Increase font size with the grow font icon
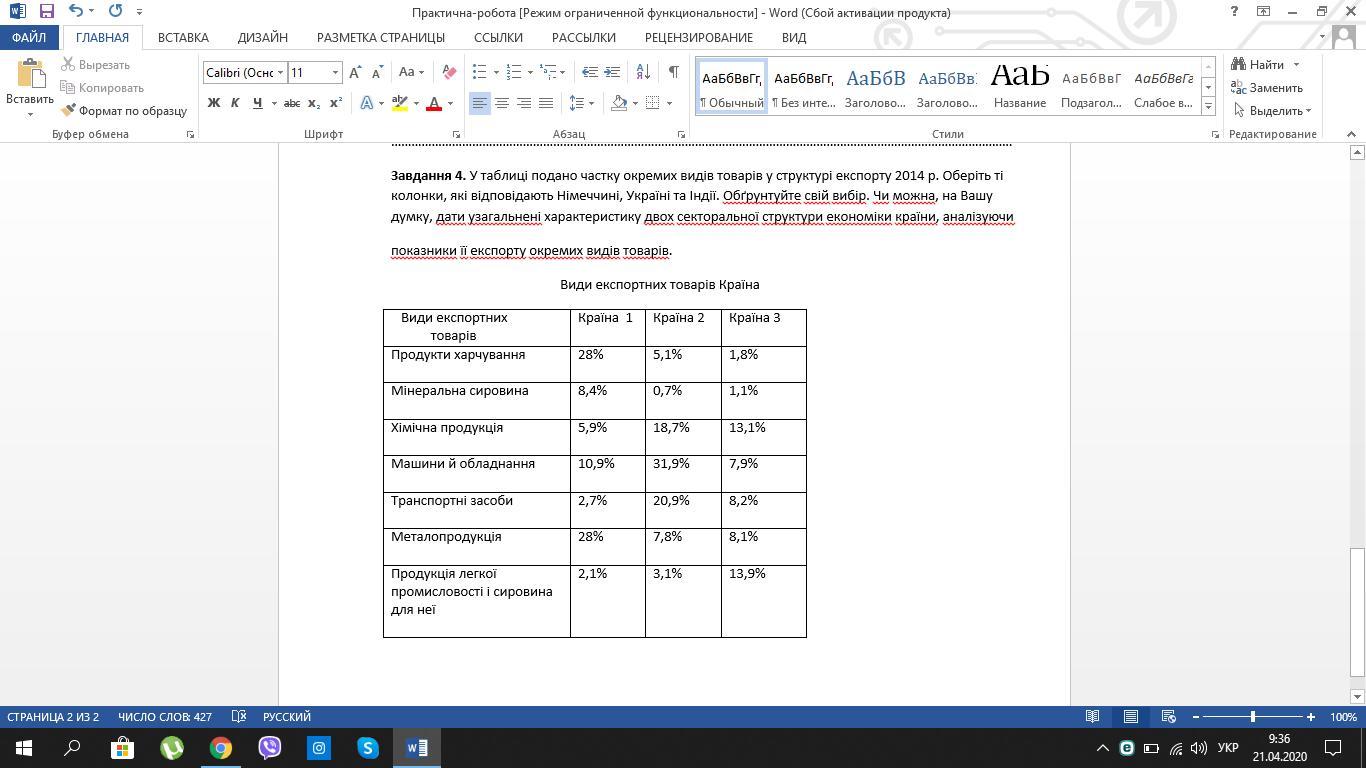Screen dimensions: 1366x768 (x=355, y=72)
